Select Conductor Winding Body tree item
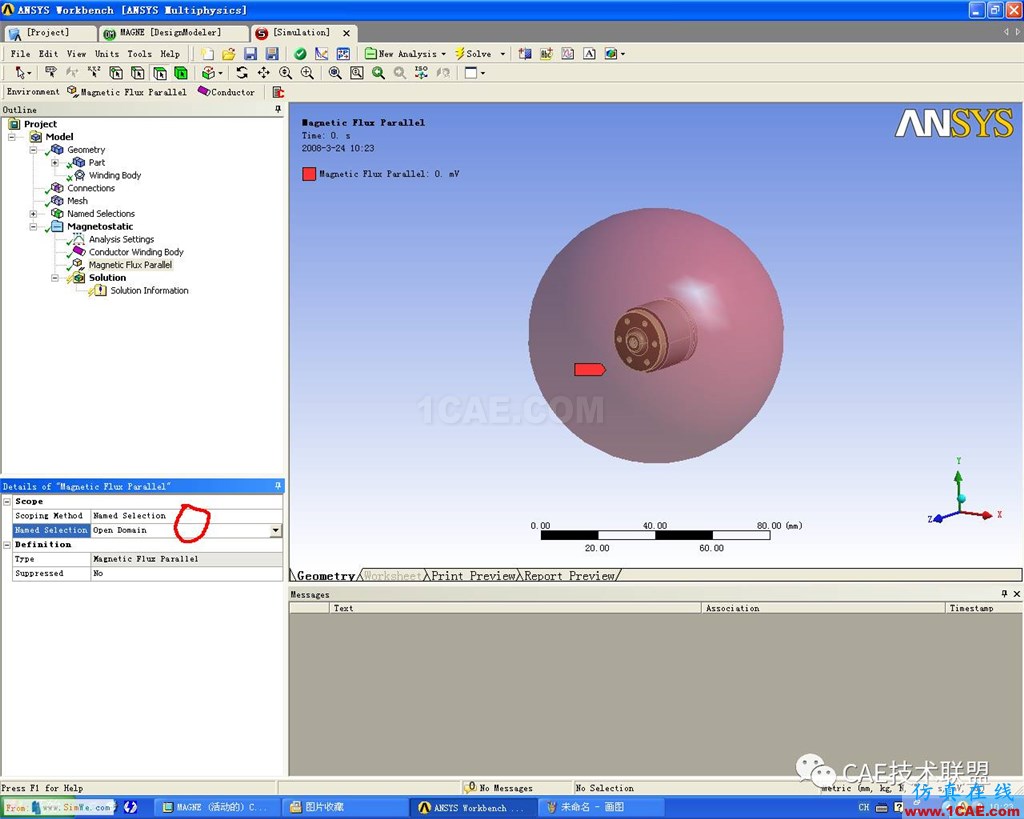The image size is (1024, 819). [136, 252]
